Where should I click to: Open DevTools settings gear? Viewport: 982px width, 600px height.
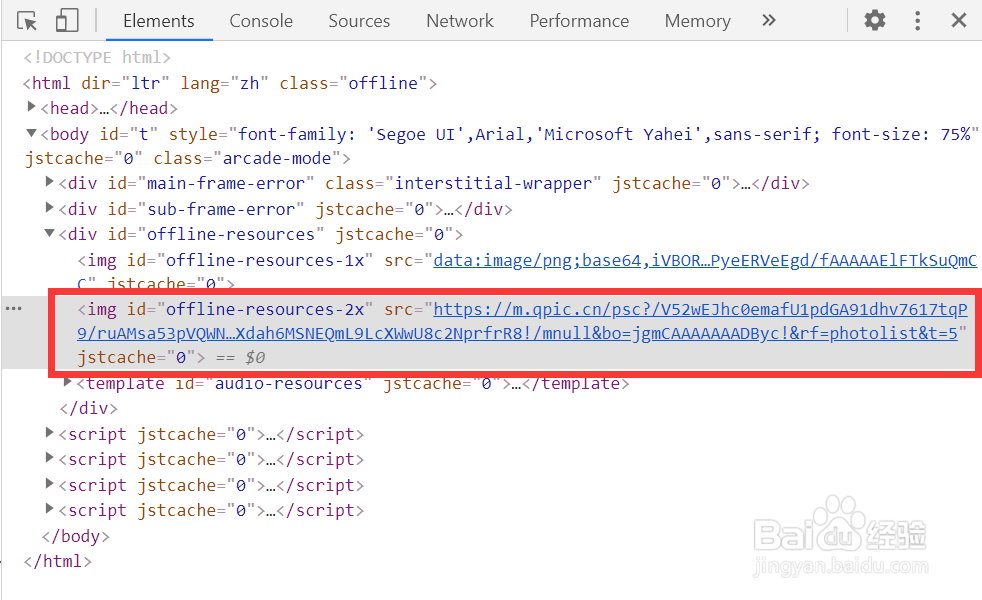(875, 21)
